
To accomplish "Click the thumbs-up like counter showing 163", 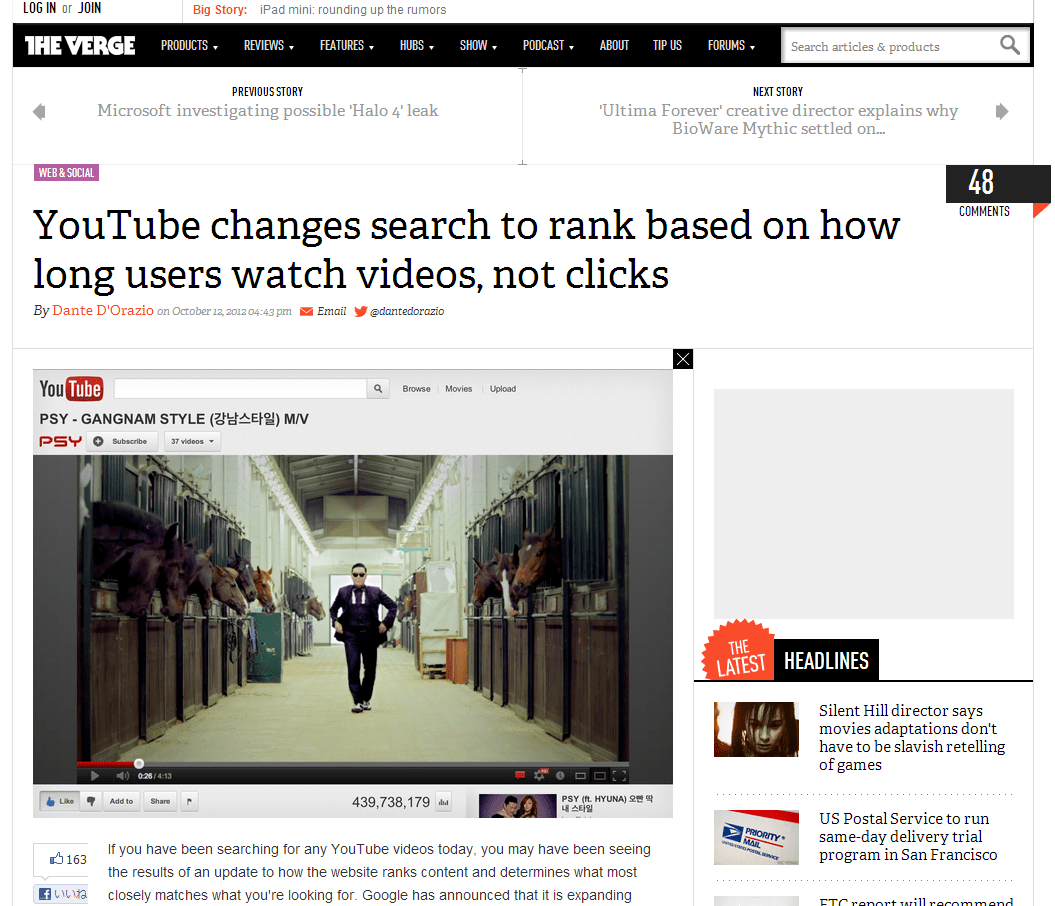I will point(67,859).
